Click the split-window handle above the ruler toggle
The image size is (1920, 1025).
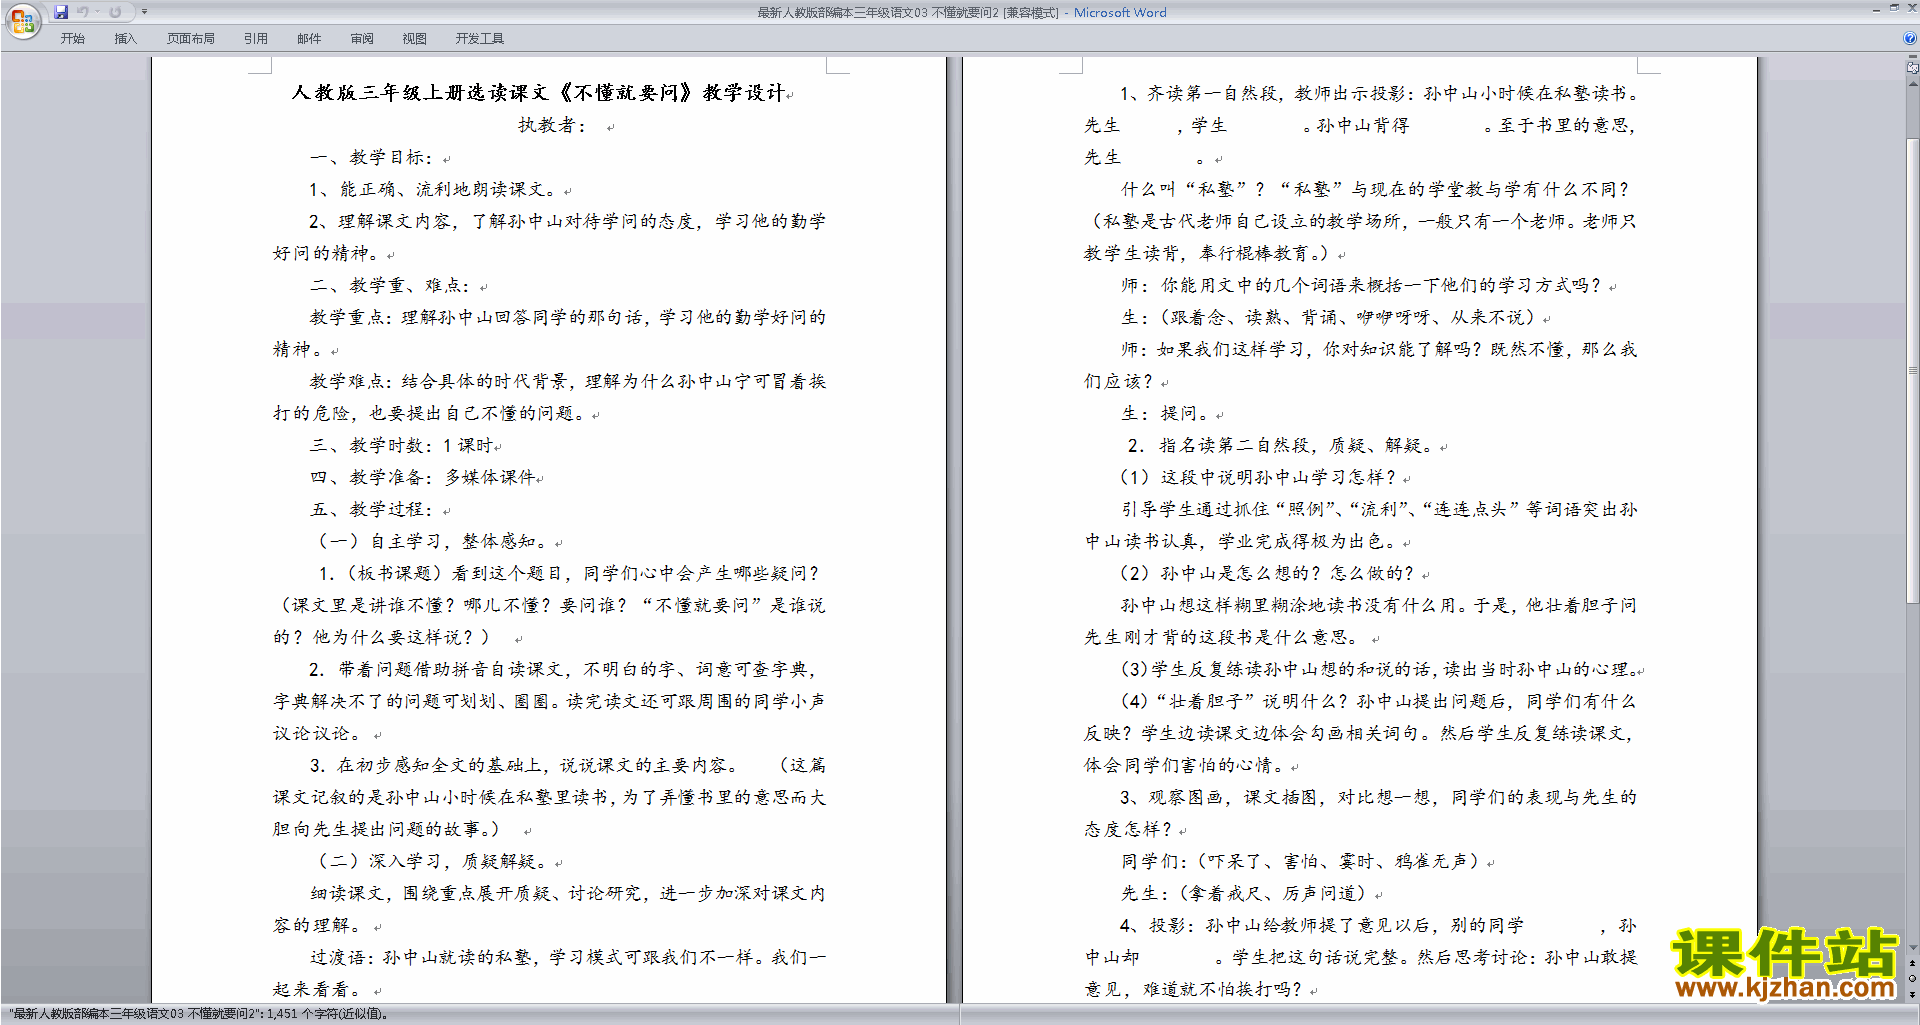1913,58
